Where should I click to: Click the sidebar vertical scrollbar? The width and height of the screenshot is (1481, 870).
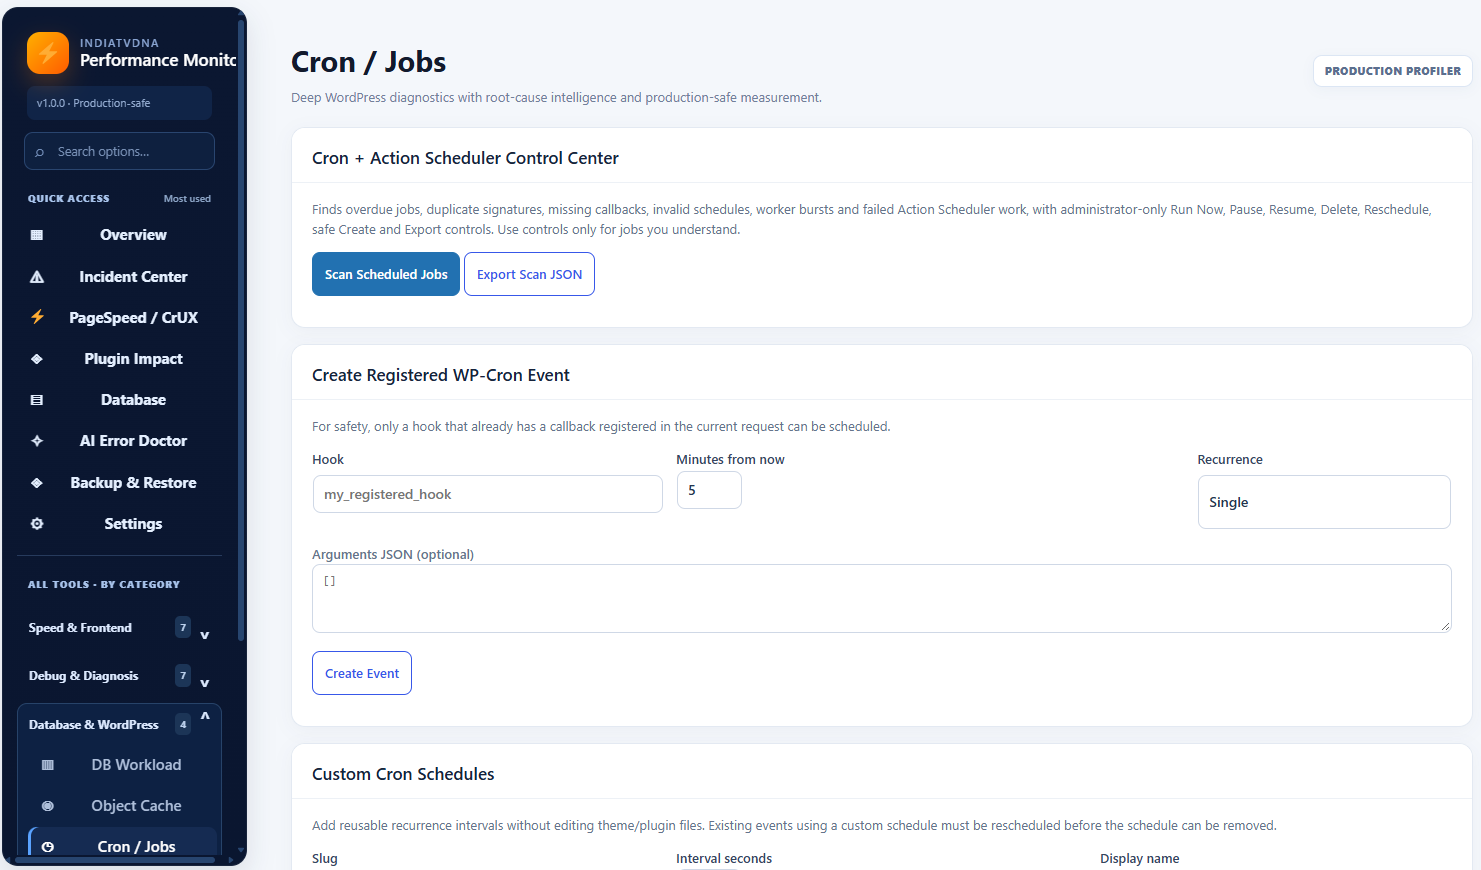pyautogui.click(x=241, y=330)
